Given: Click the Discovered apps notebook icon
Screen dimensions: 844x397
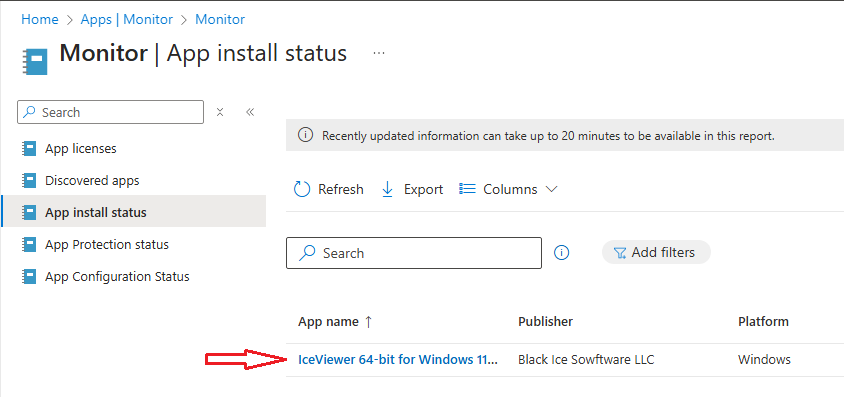Looking at the screenshot, I should (x=29, y=180).
